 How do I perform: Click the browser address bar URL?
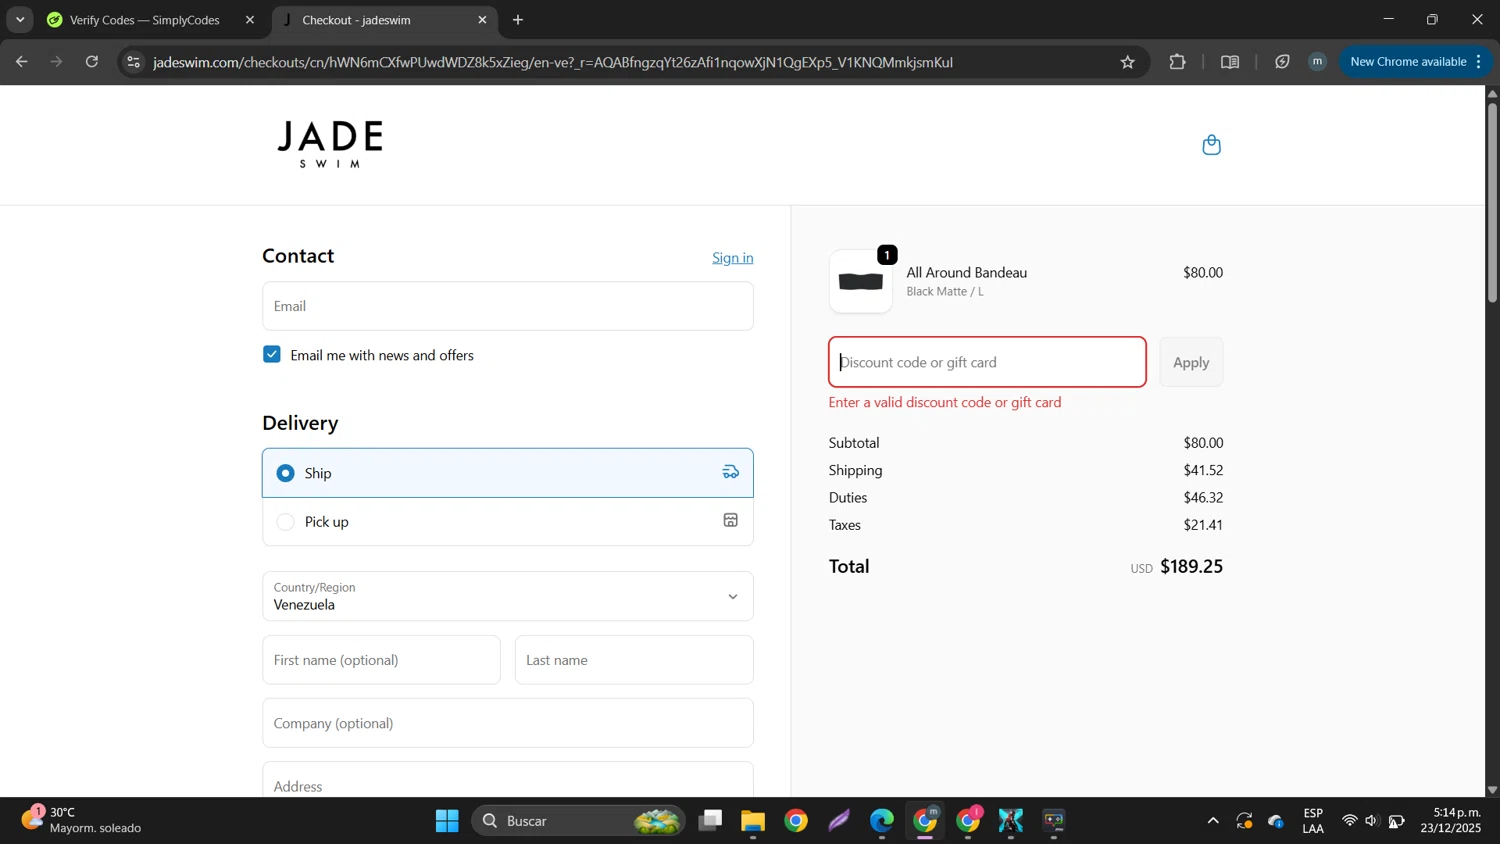point(553,62)
